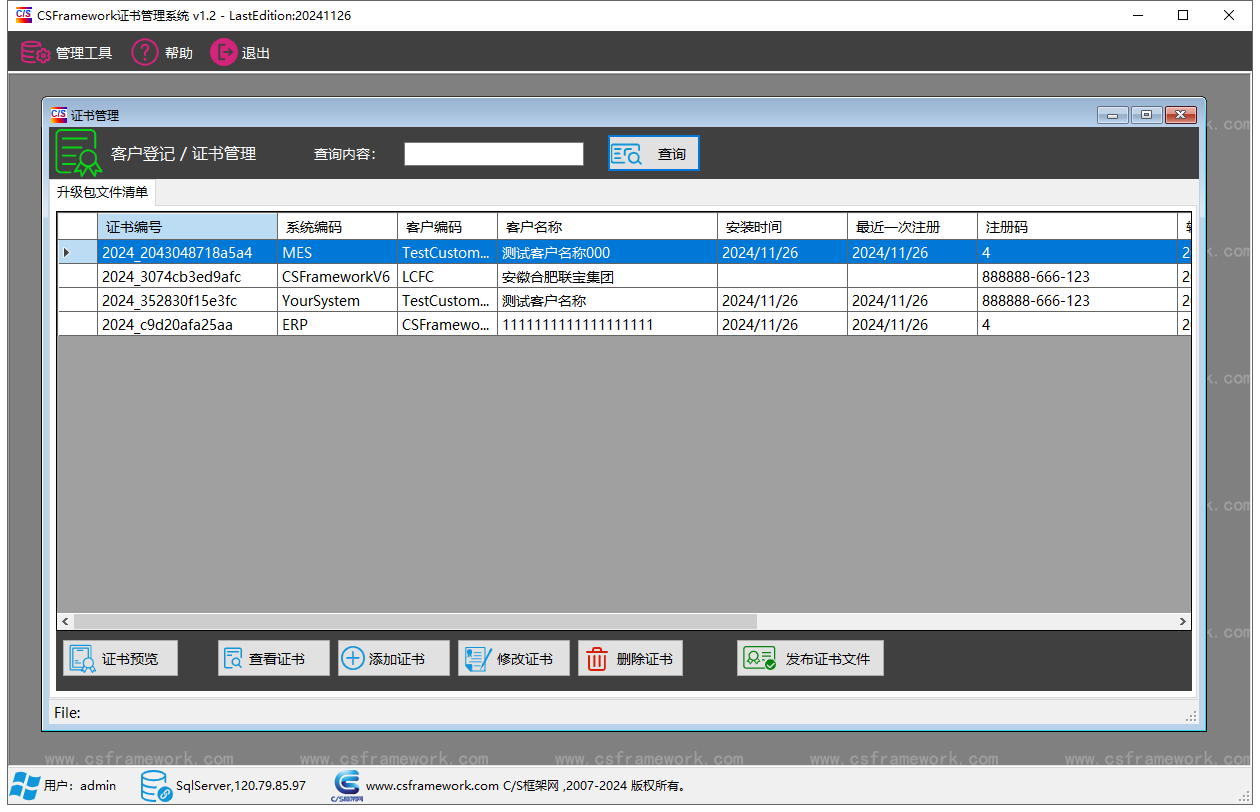
Task: Click the 修改证书 button
Action: tap(514, 659)
